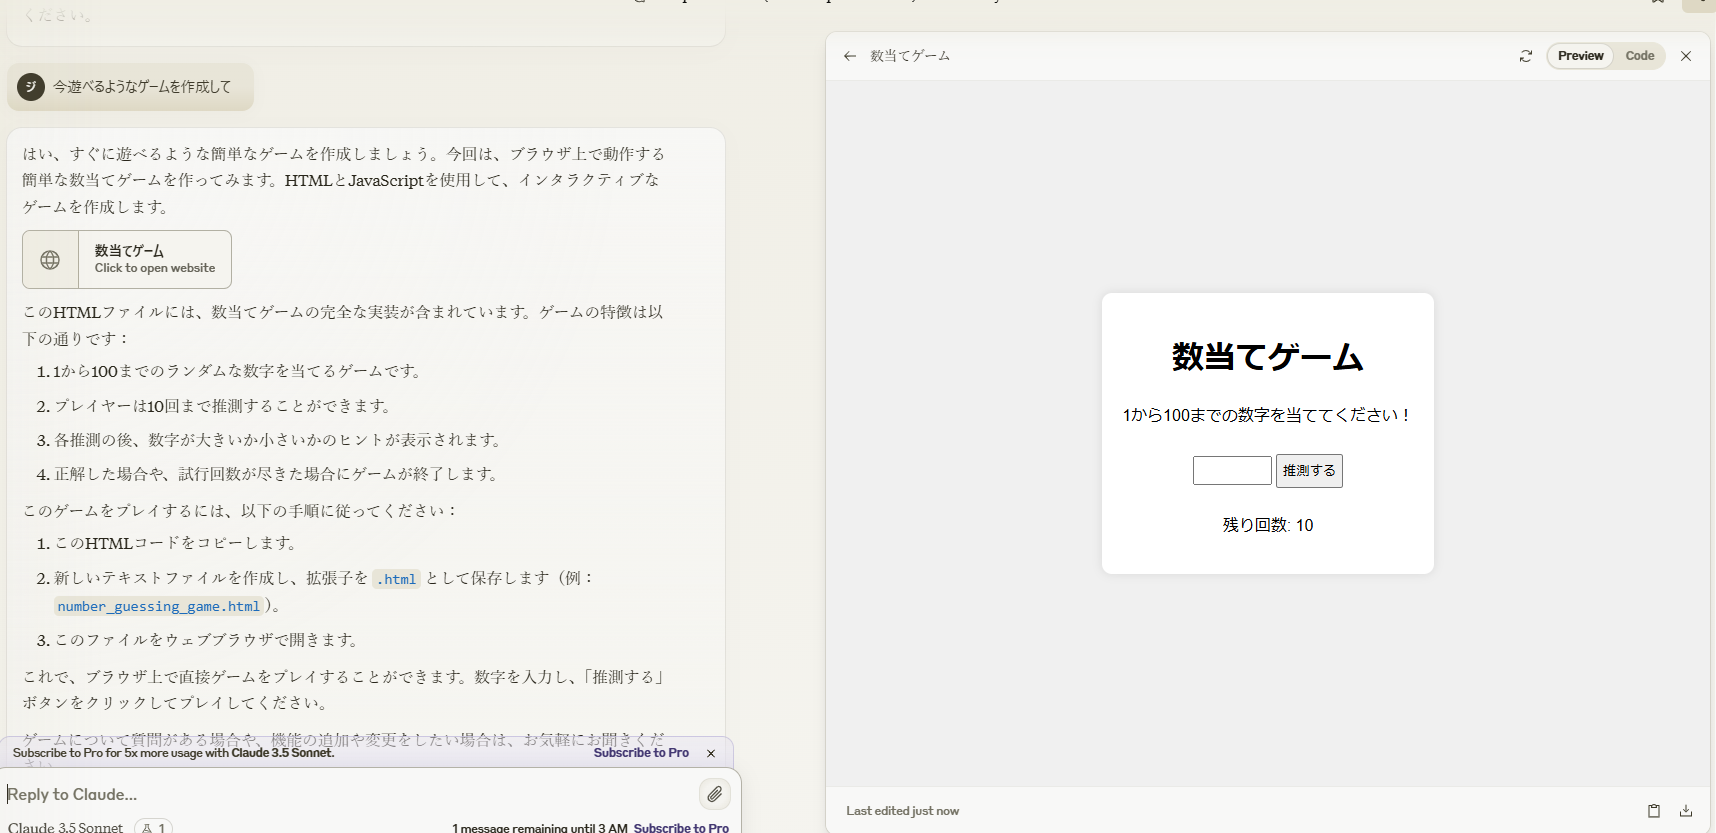
Task: Click the 1 message remaining until 3 AM text
Action: 539,828
